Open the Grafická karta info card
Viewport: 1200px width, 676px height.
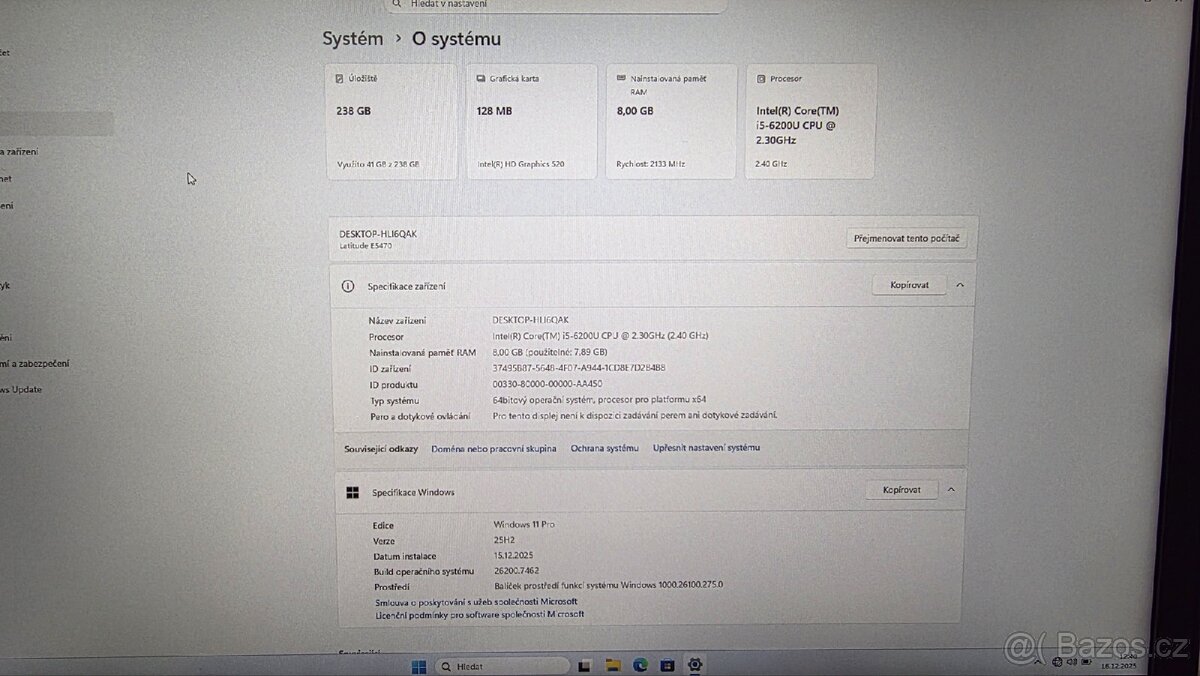pos(531,120)
